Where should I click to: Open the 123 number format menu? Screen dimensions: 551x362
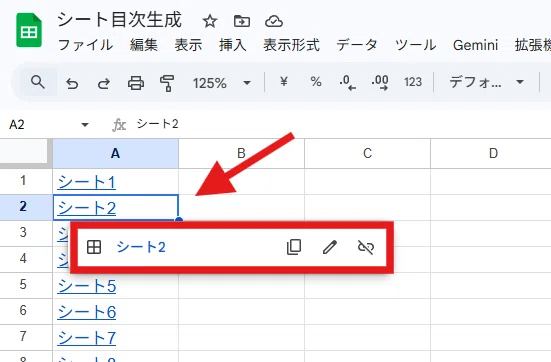pos(413,82)
